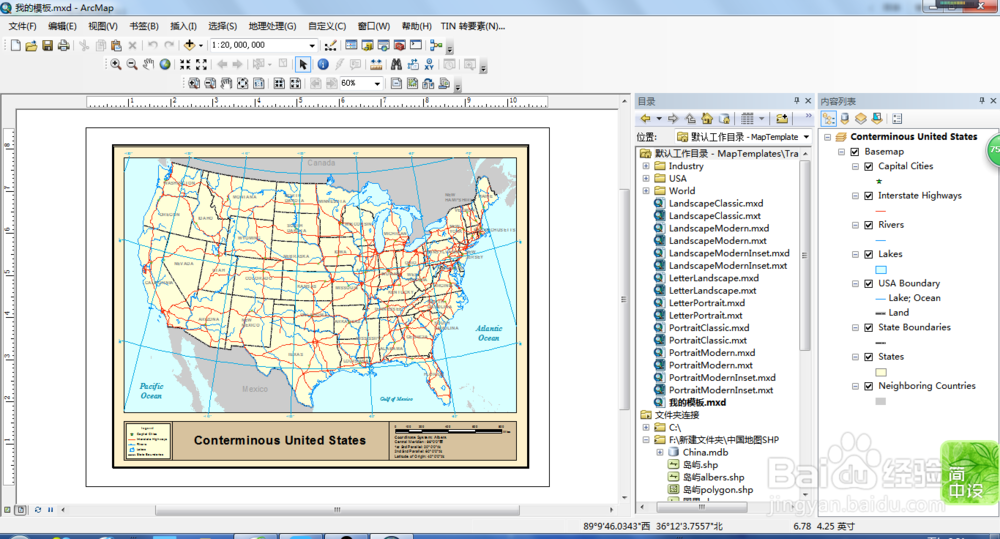The height and width of the screenshot is (539, 1000).
Task: Click the Neighboring Countries gray symbol swatch
Action: pos(881,402)
